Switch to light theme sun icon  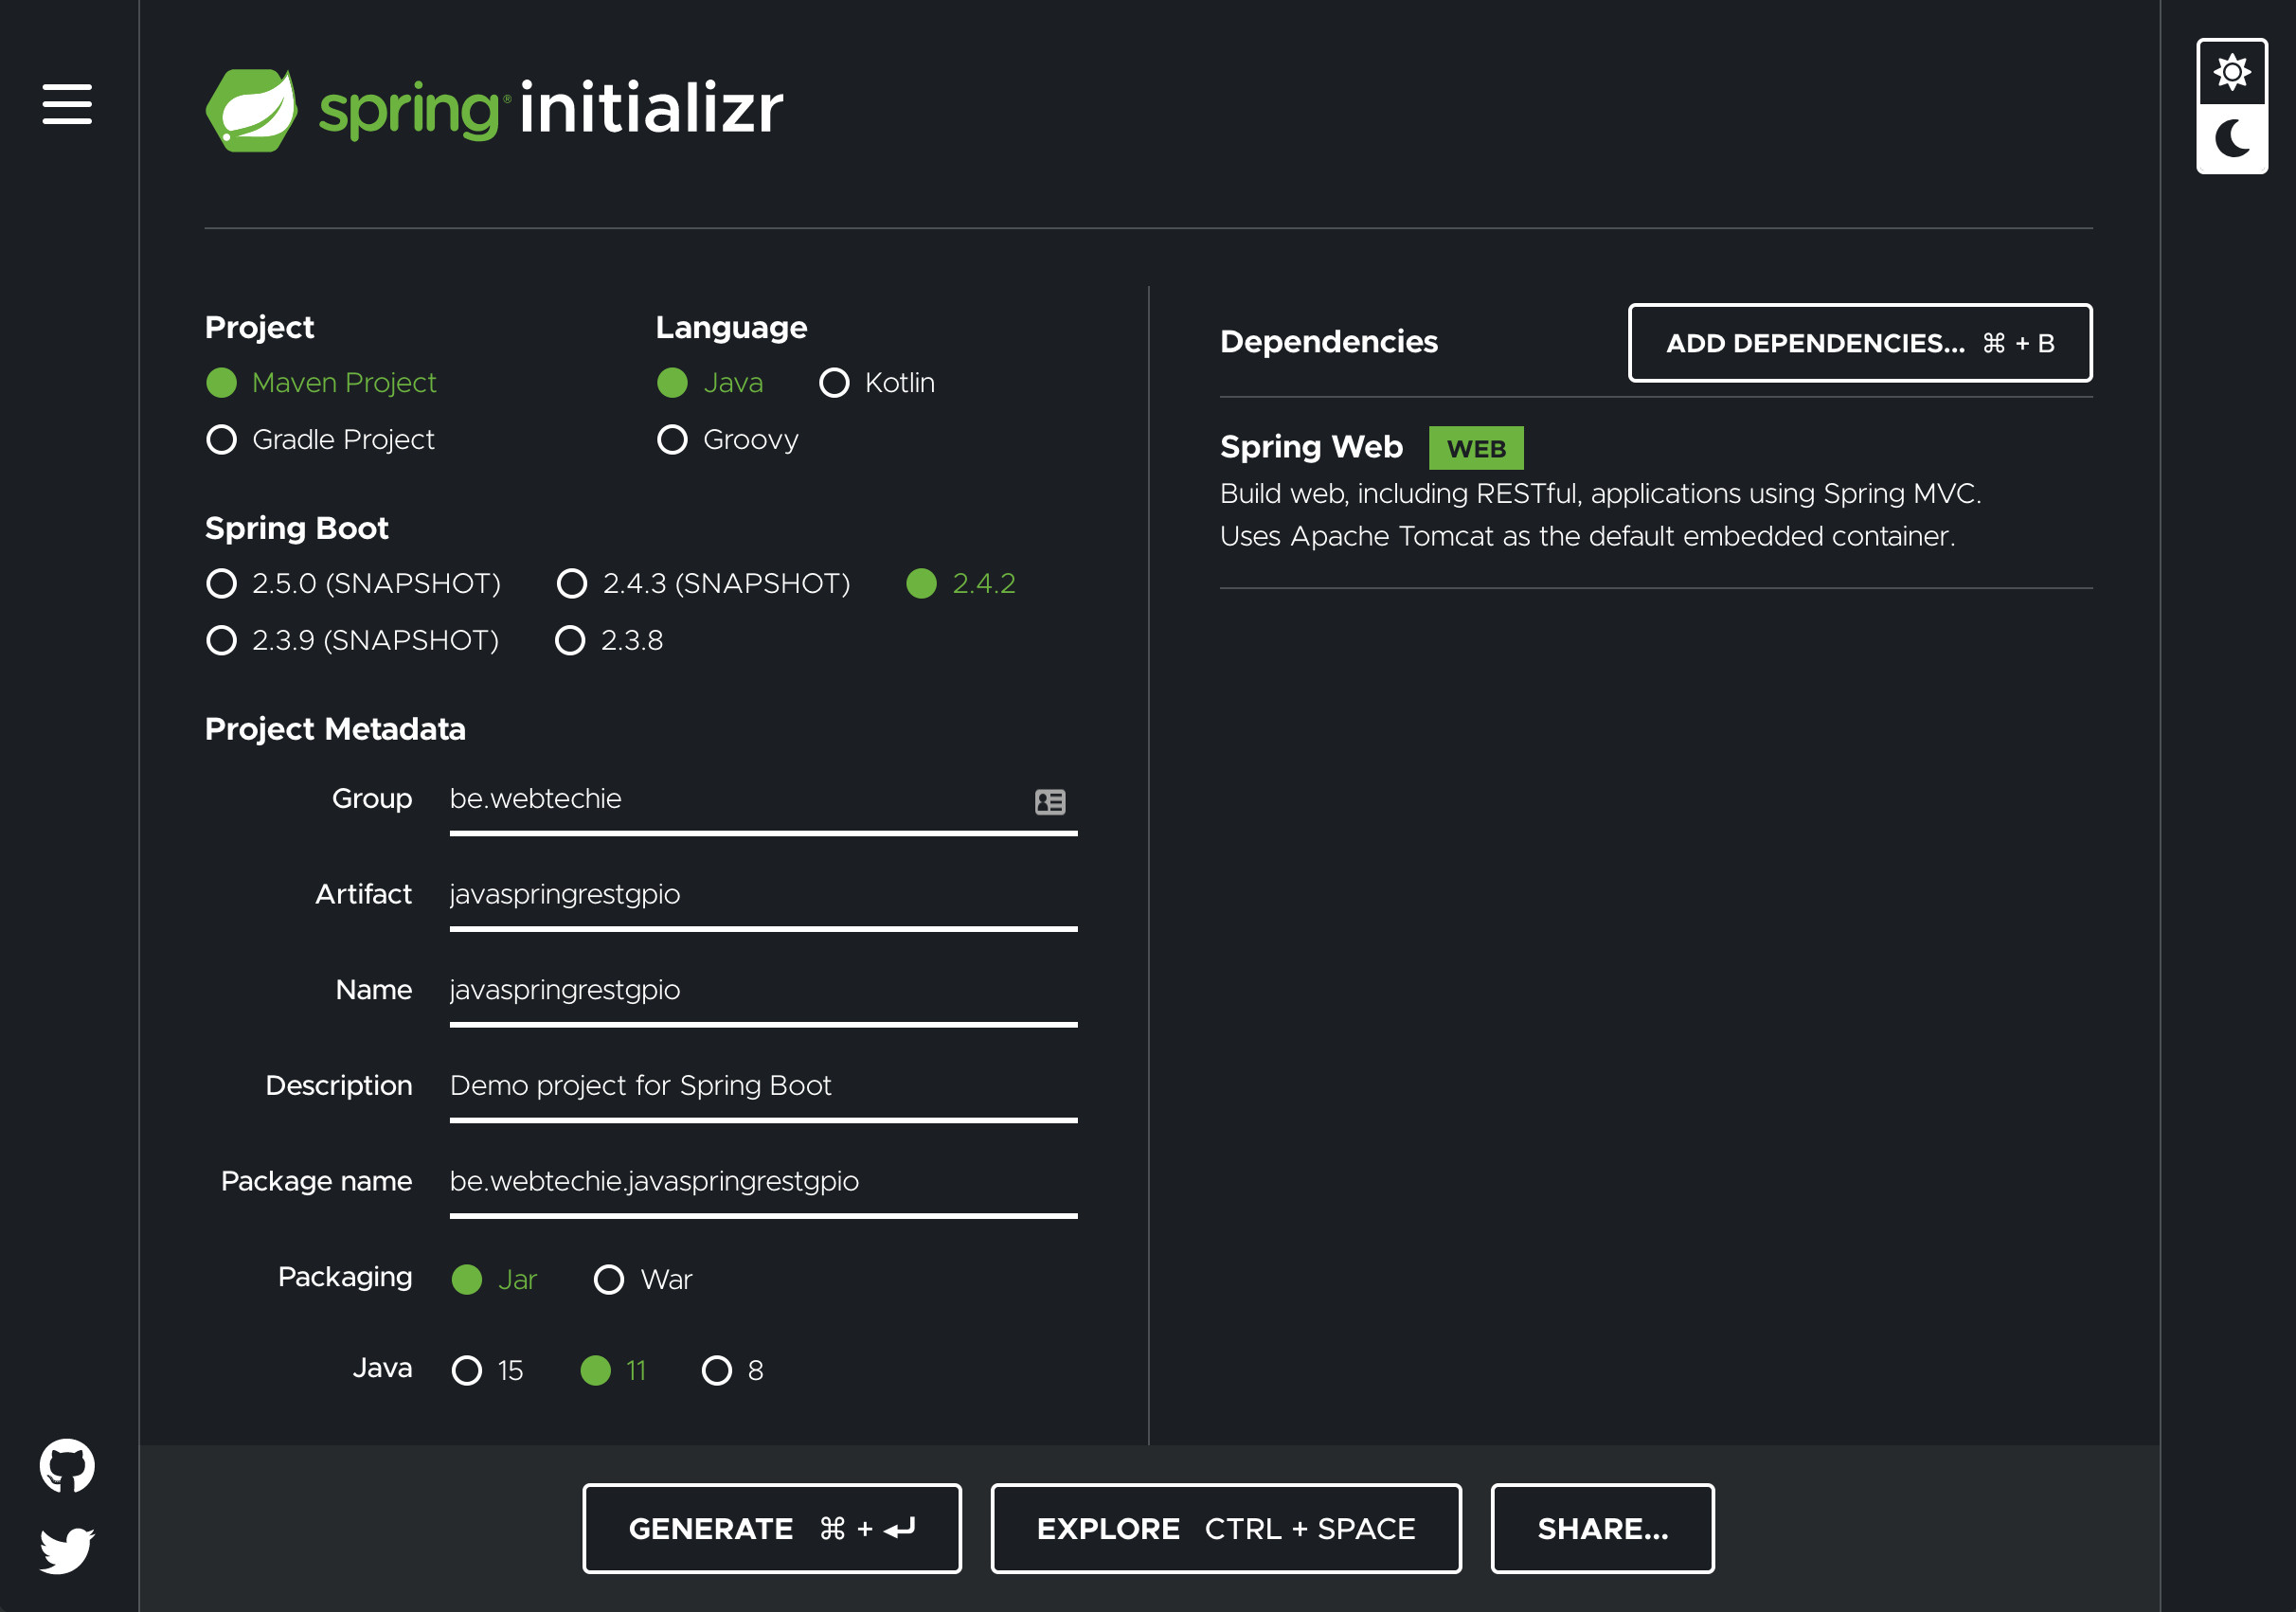[2231, 72]
